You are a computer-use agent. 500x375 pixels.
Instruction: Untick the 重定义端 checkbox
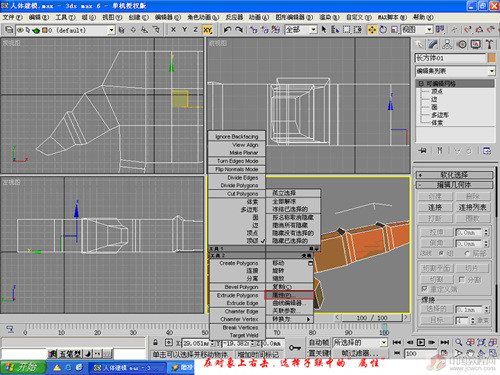point(424,289)
